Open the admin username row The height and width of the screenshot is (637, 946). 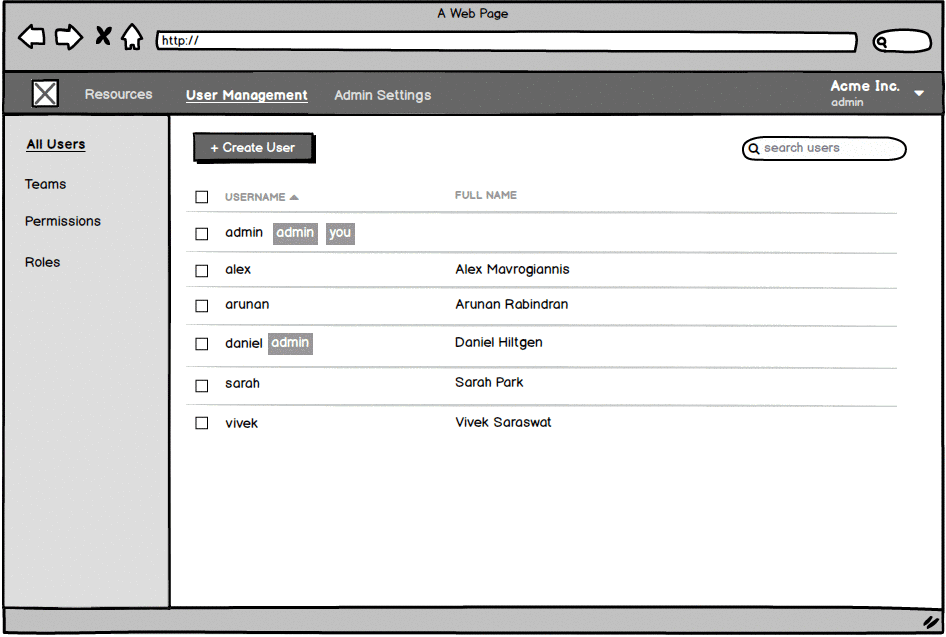click(x=244, y=233)
